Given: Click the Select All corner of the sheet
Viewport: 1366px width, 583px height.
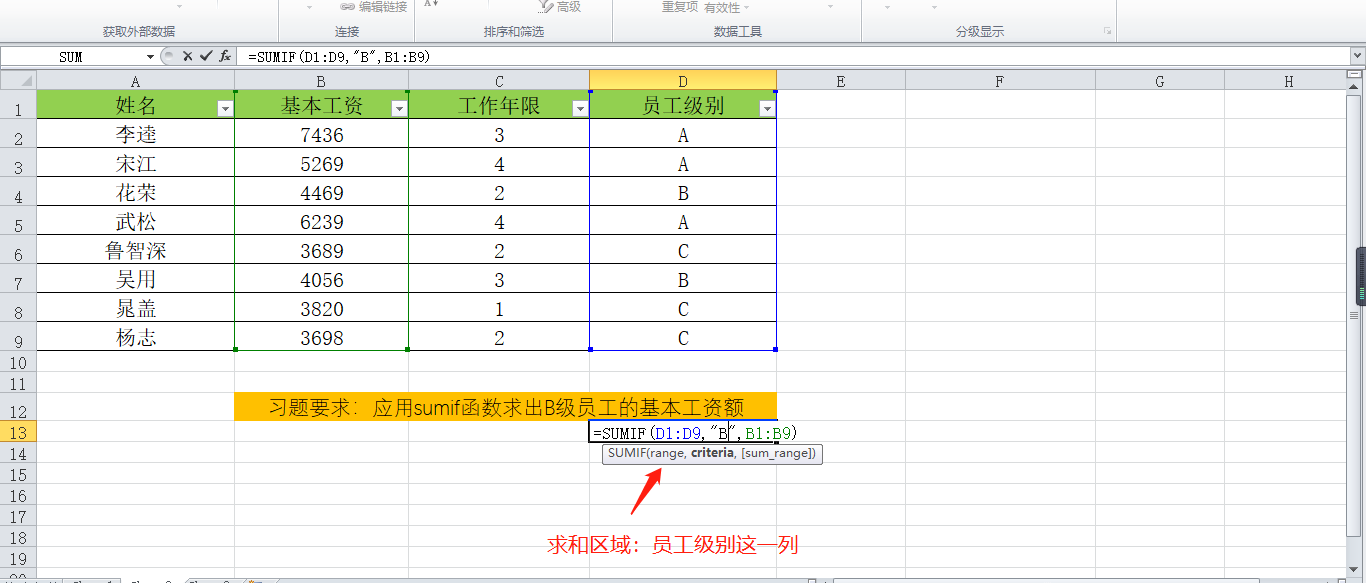Looking at the screenshot, I should tap(18, 81).
